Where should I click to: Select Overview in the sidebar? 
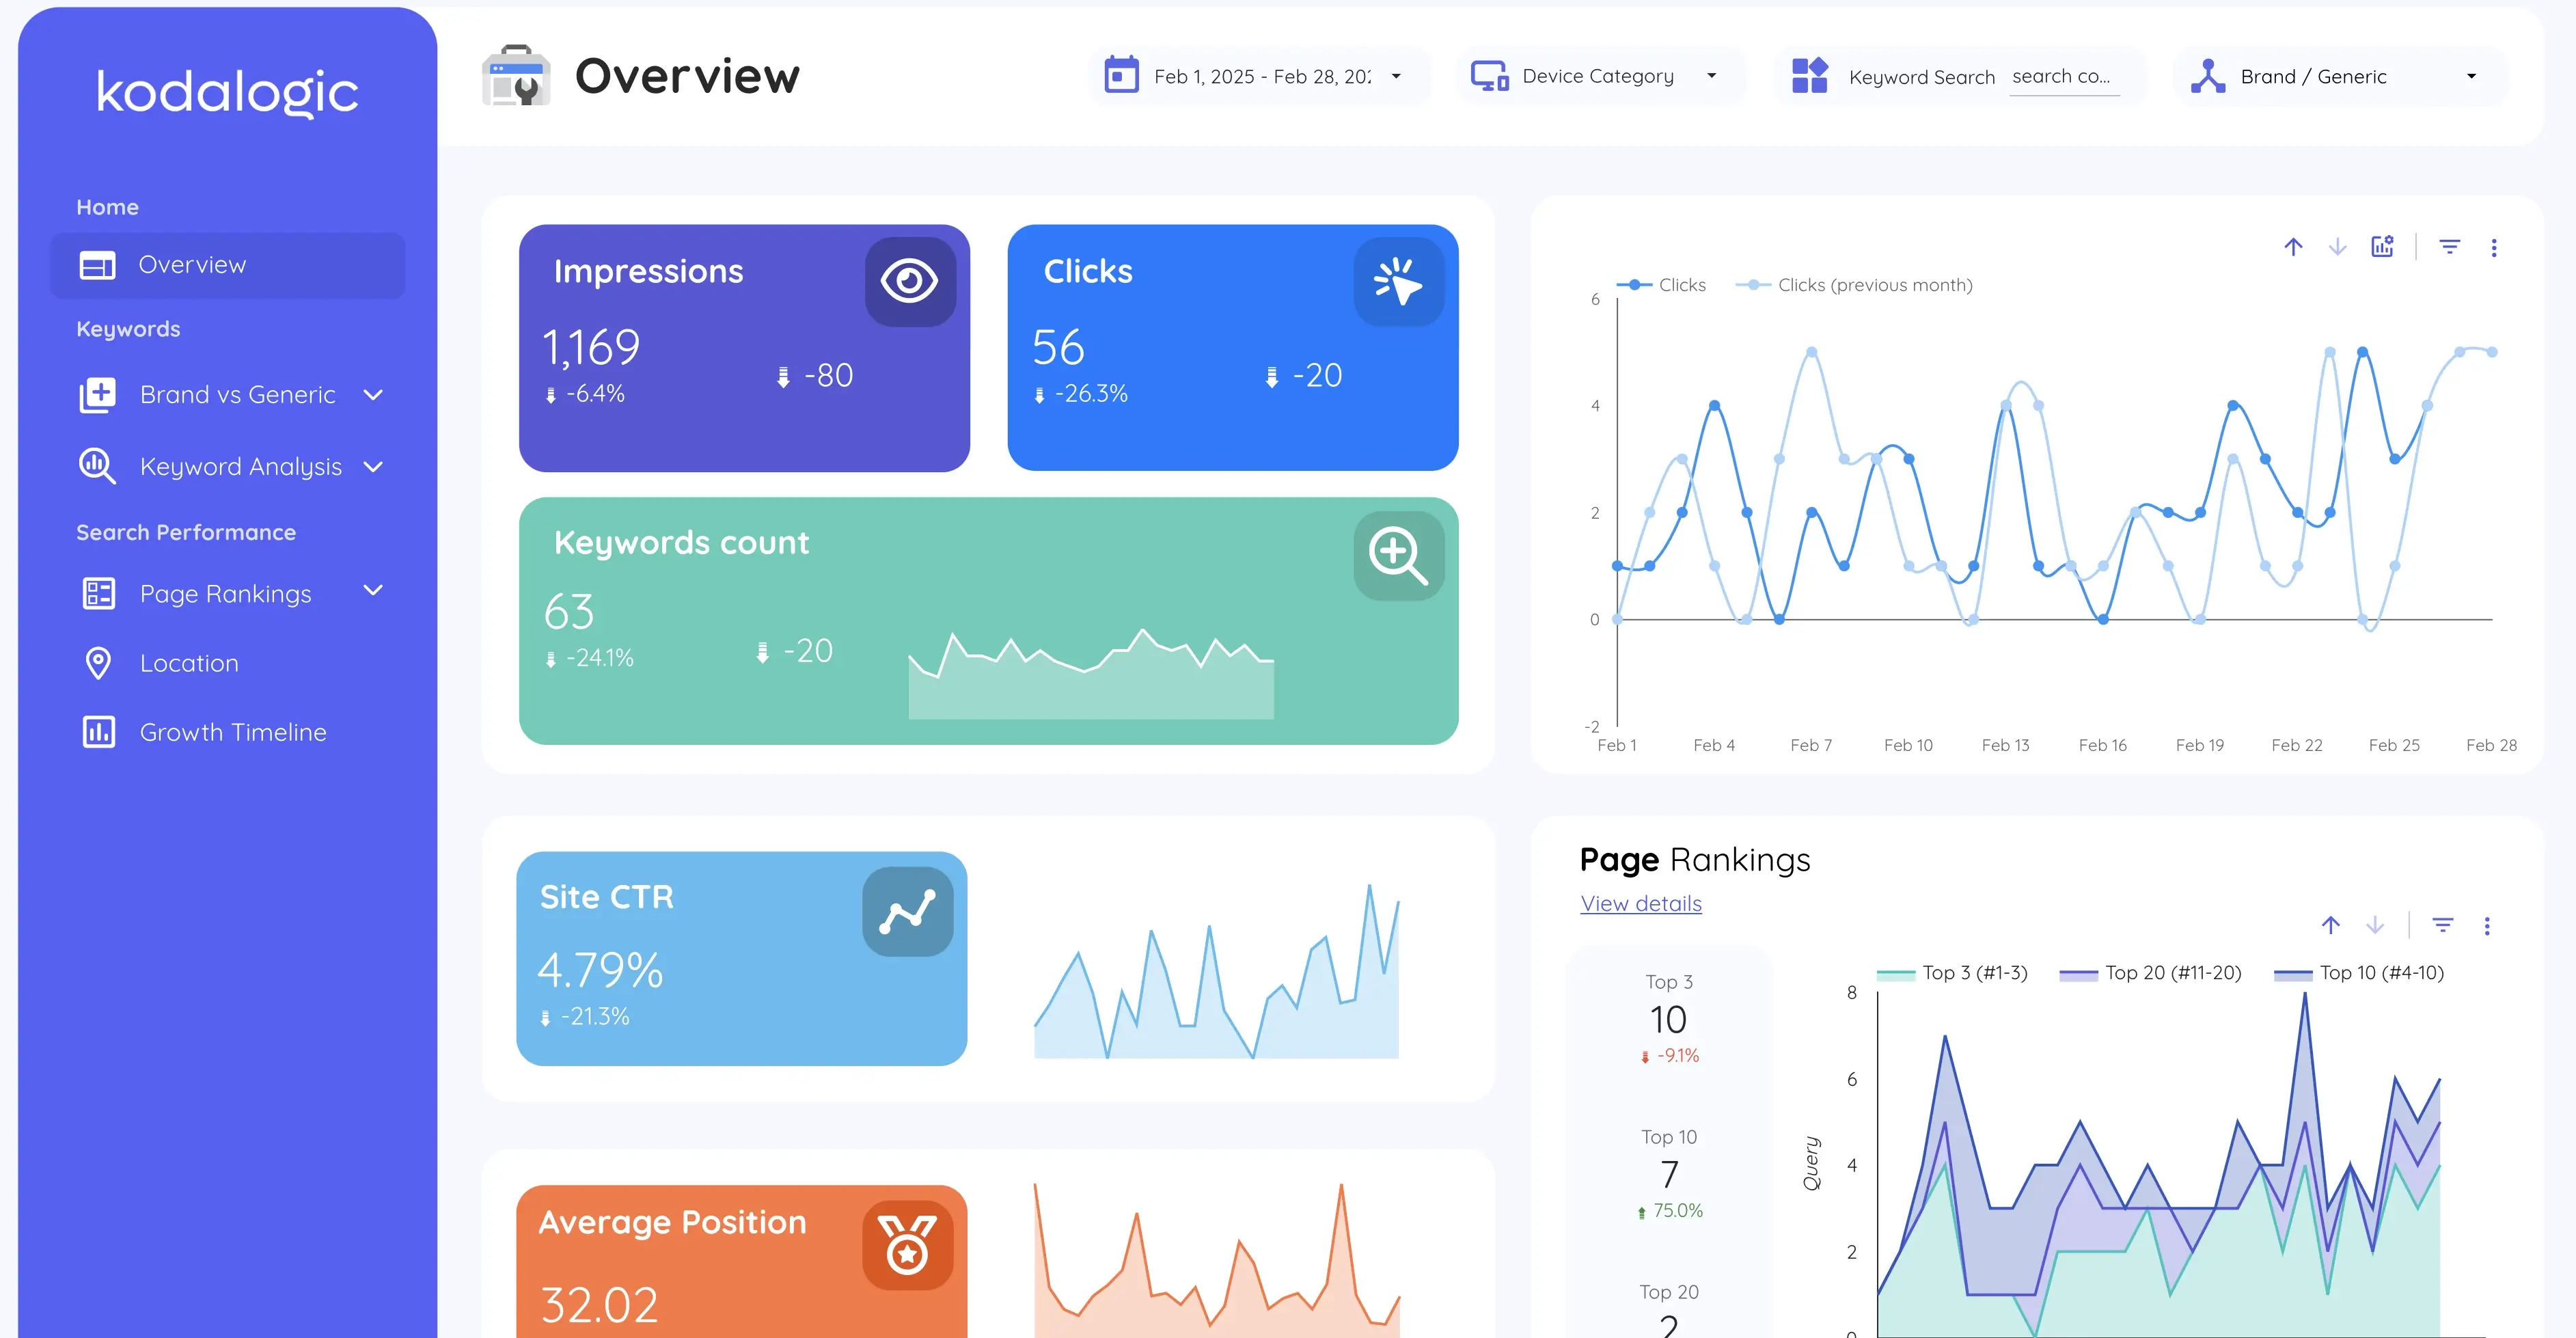[x=228, y=265]
